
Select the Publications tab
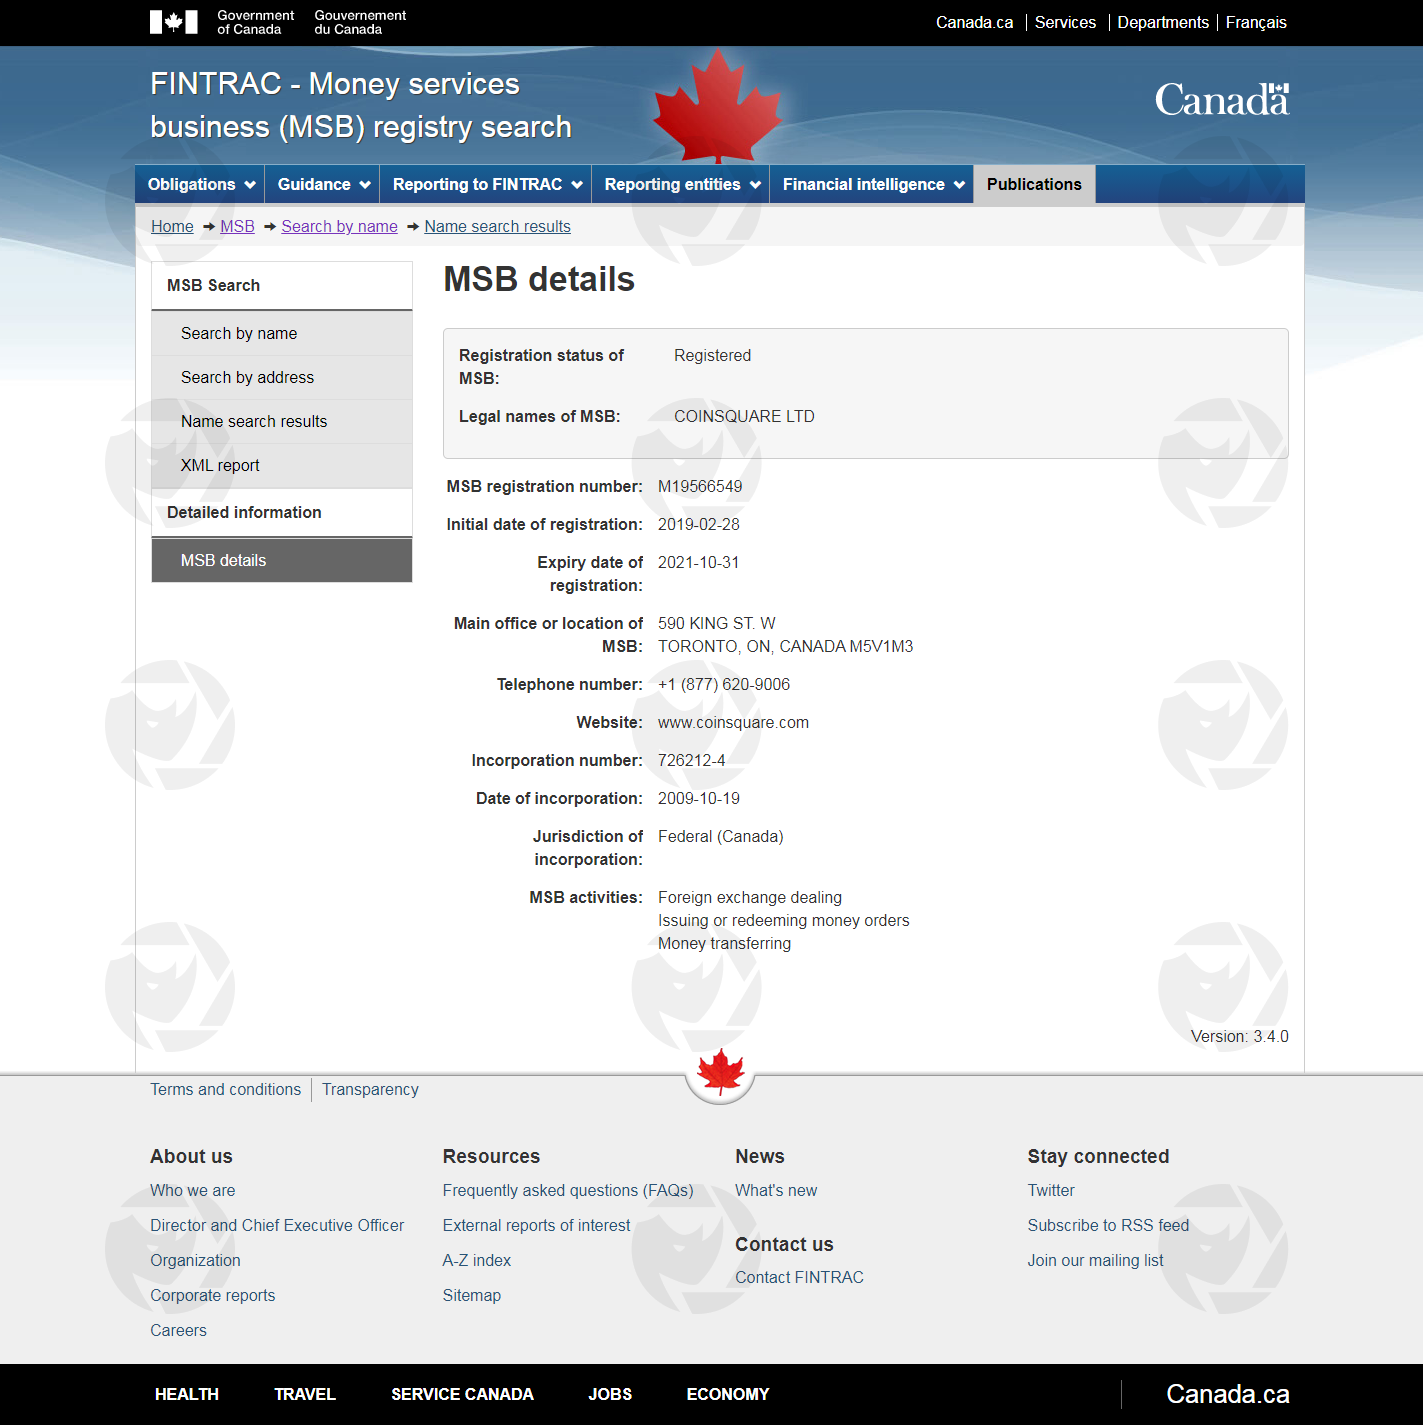(x=1034, y=184)
